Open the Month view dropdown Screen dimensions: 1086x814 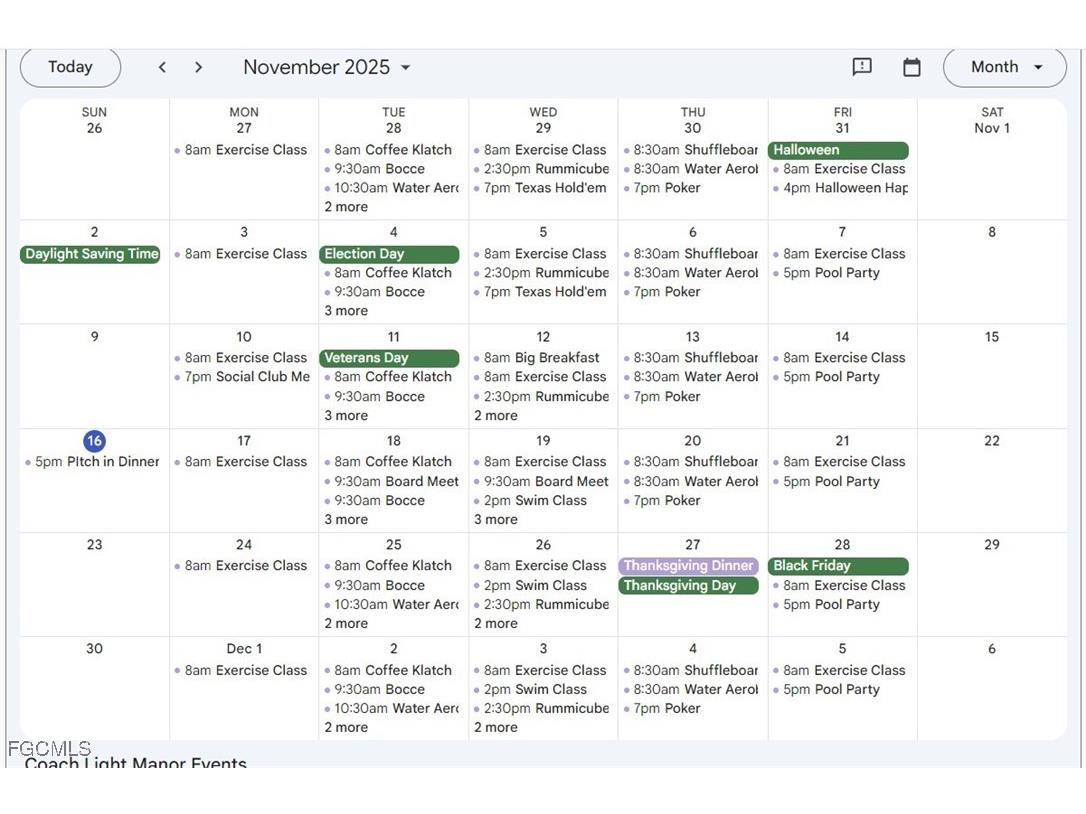(1004, 67)
